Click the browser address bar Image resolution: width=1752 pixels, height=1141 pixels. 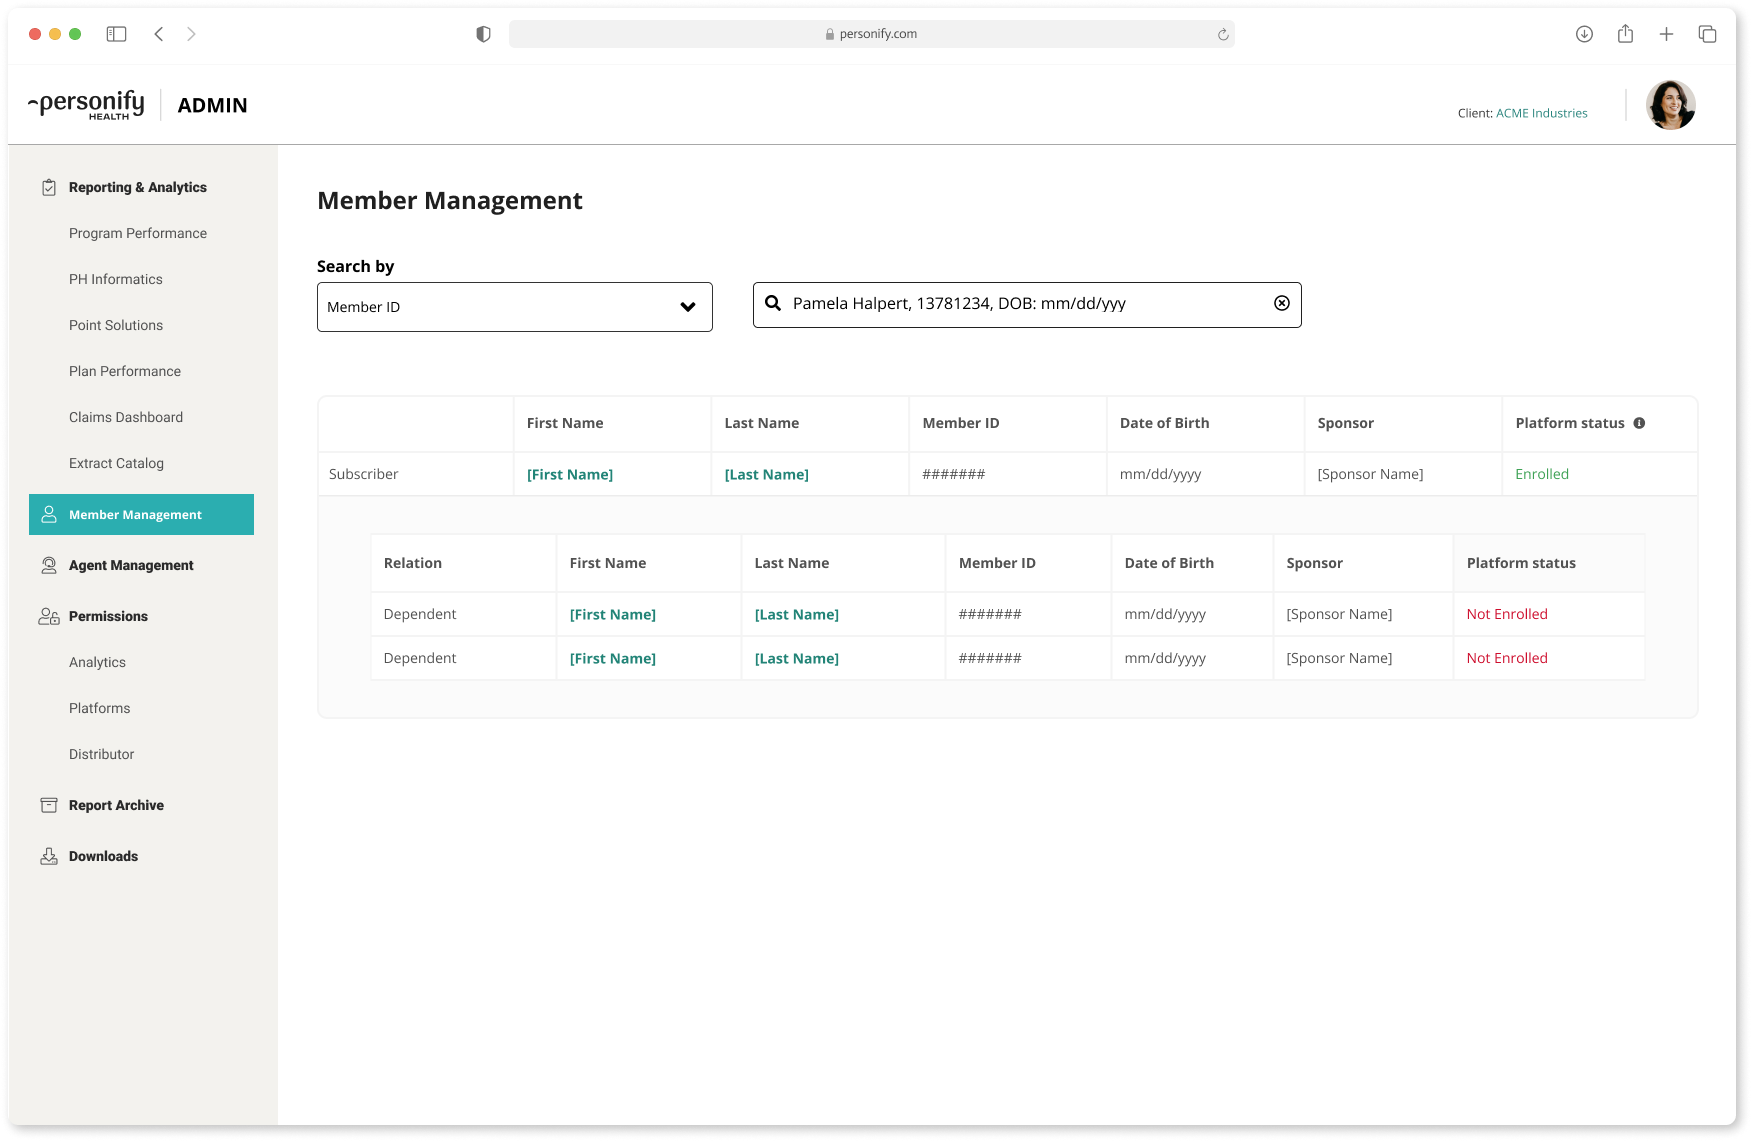(871, 34)
